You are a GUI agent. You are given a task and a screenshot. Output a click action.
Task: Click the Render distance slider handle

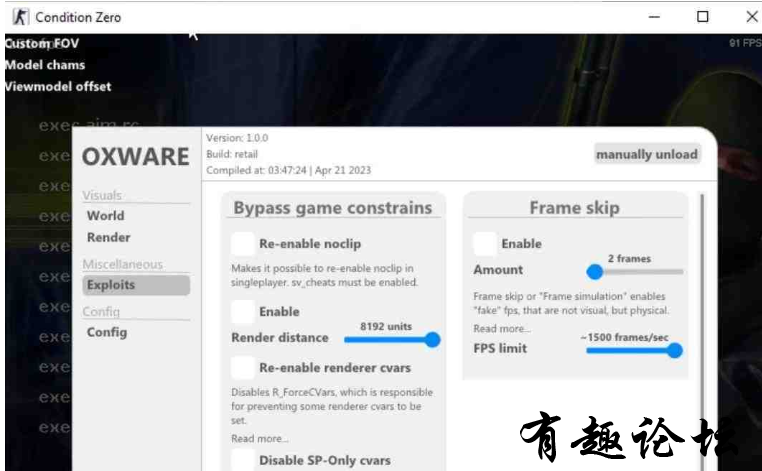click(x=432, y=339)
